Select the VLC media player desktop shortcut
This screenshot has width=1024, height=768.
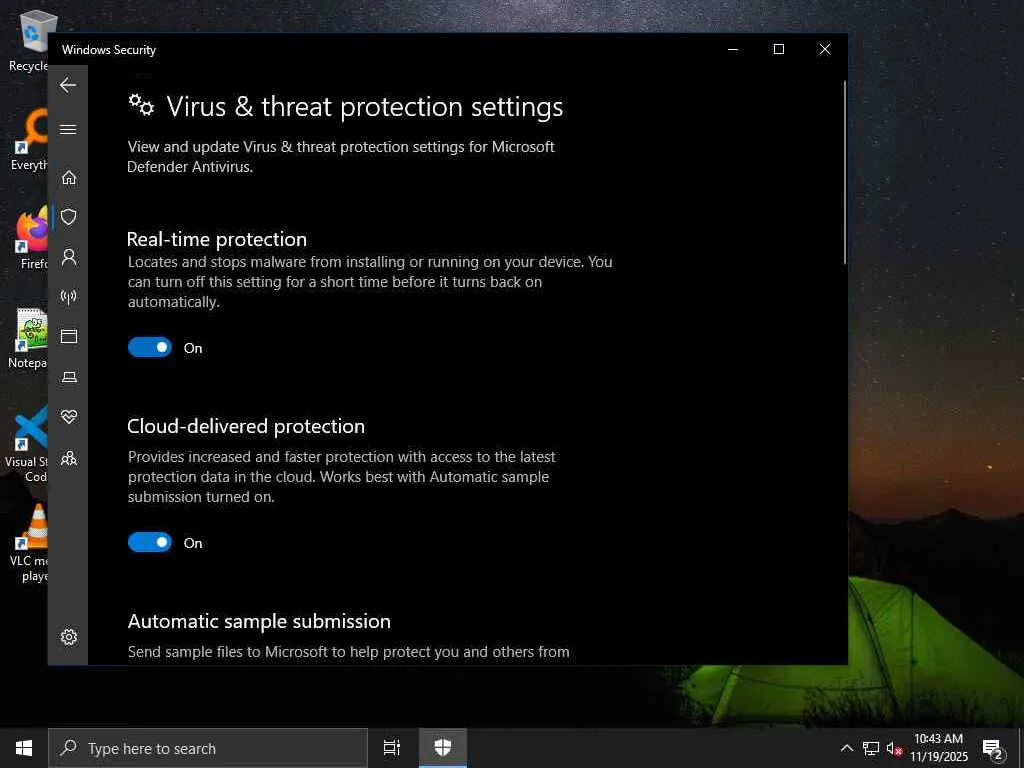click(29, 543)
